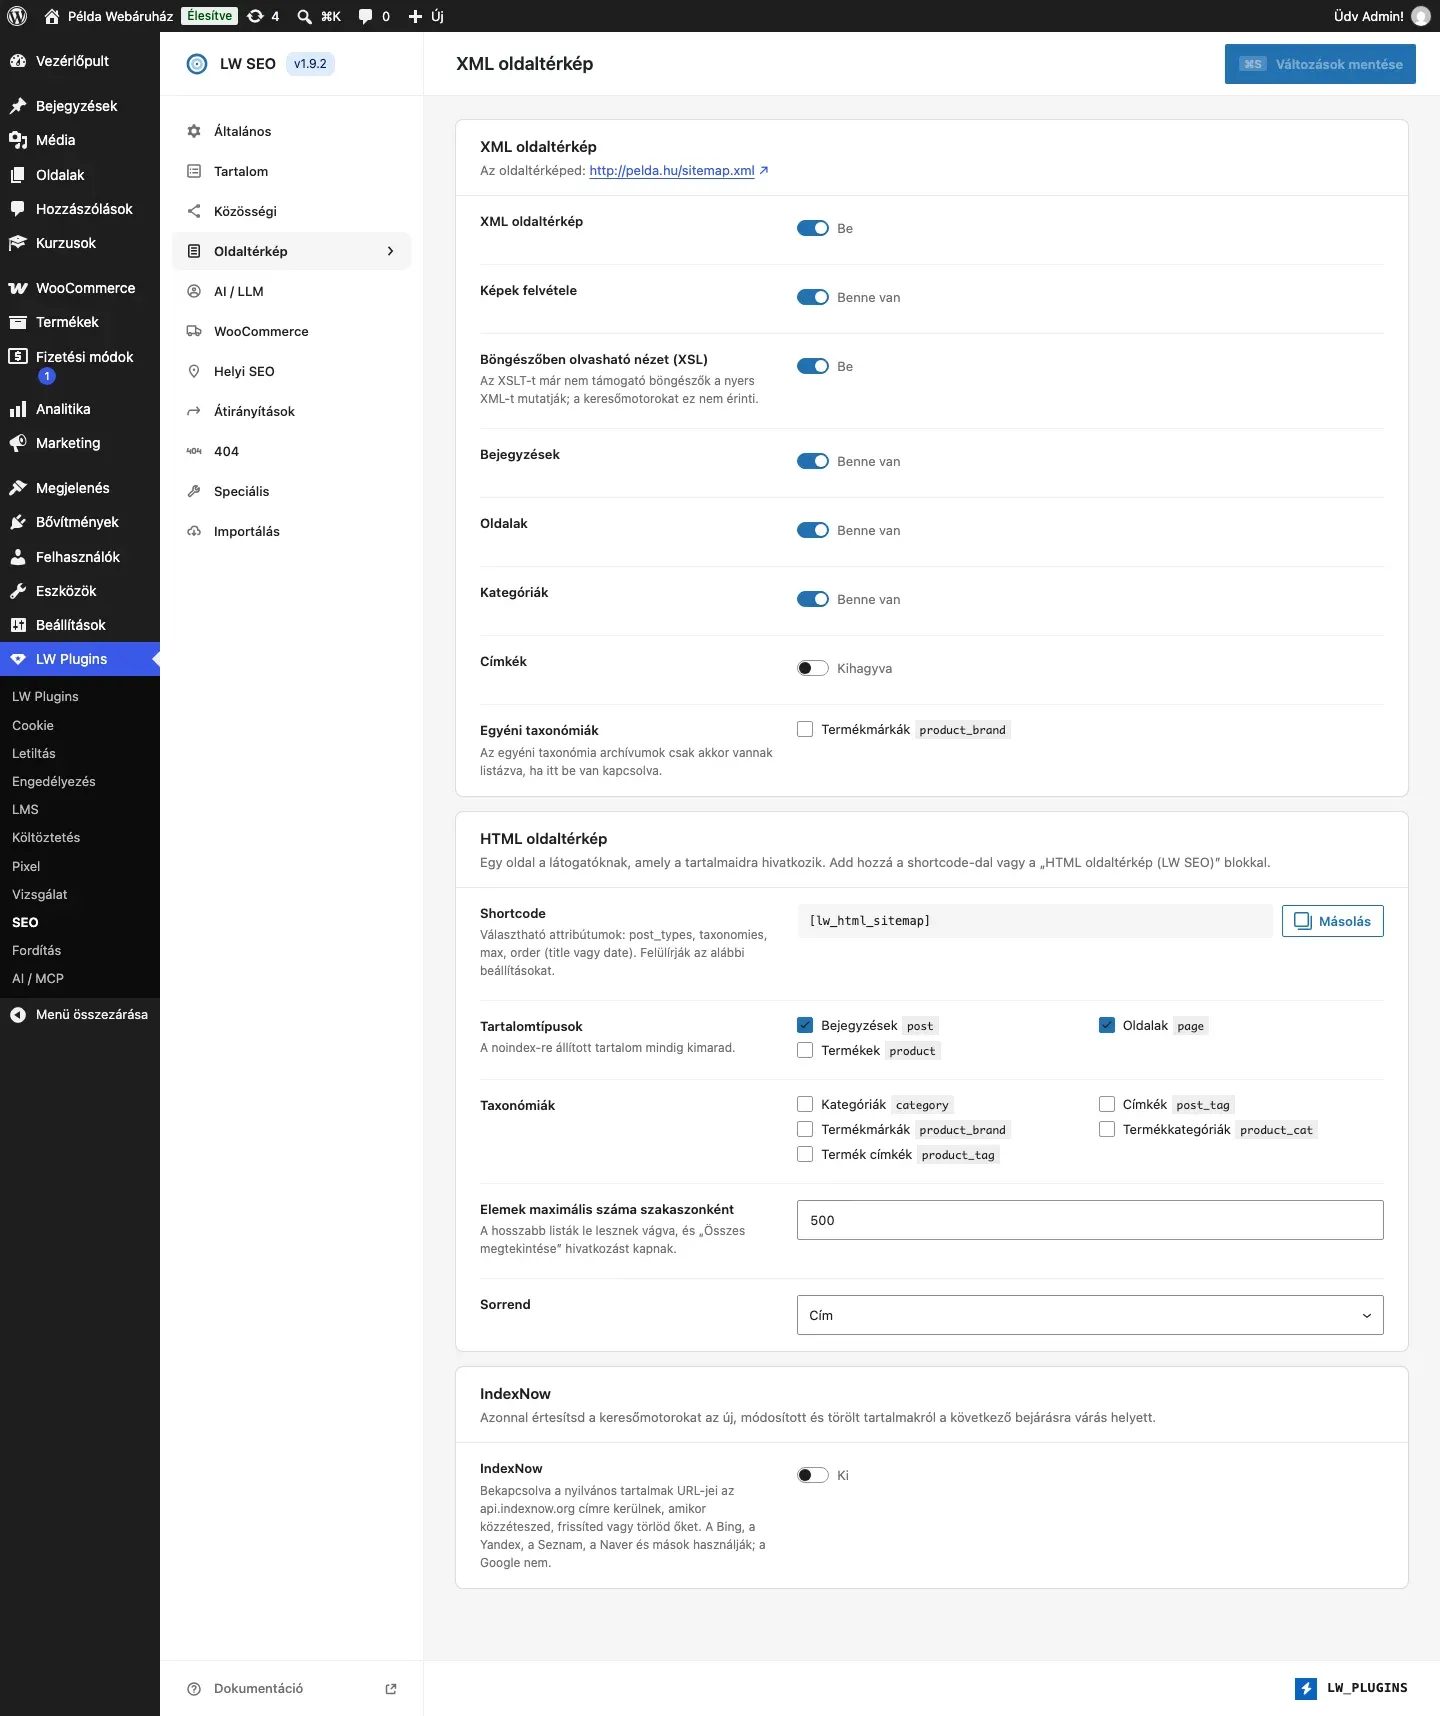Click the WordPress logo icon in admin bar
Viewport: 1440px width, 1716px height.
pos(17,16)
